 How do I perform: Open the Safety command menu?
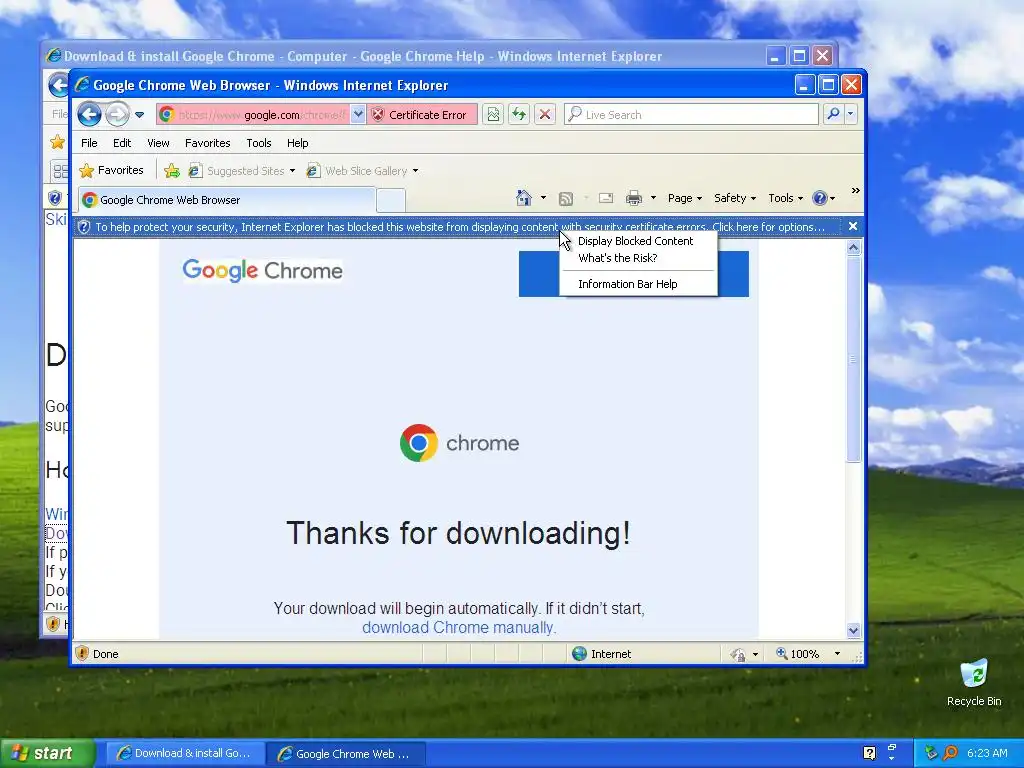735,198
